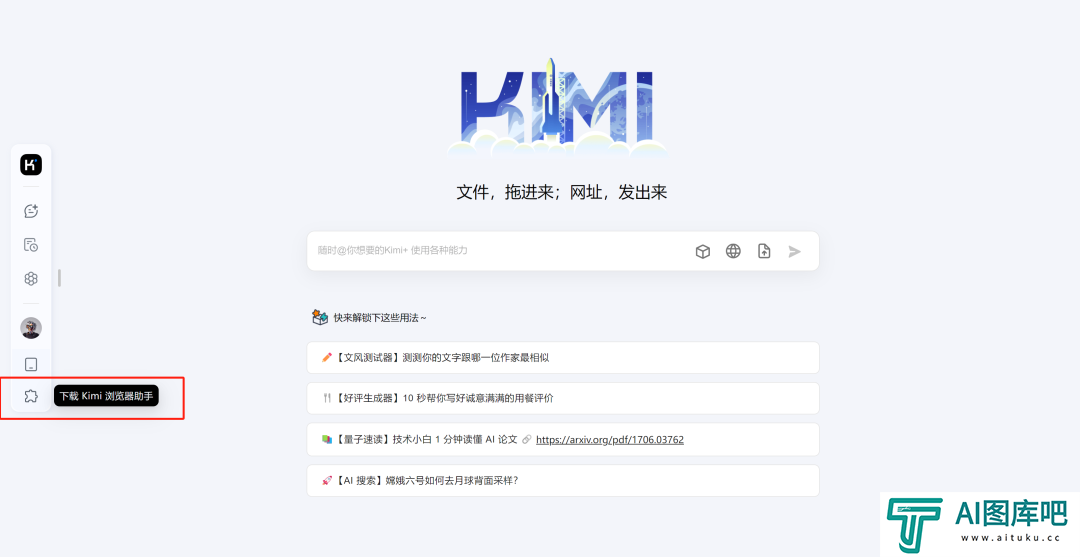Click the mobile app tablet icon

coord(31,364)
